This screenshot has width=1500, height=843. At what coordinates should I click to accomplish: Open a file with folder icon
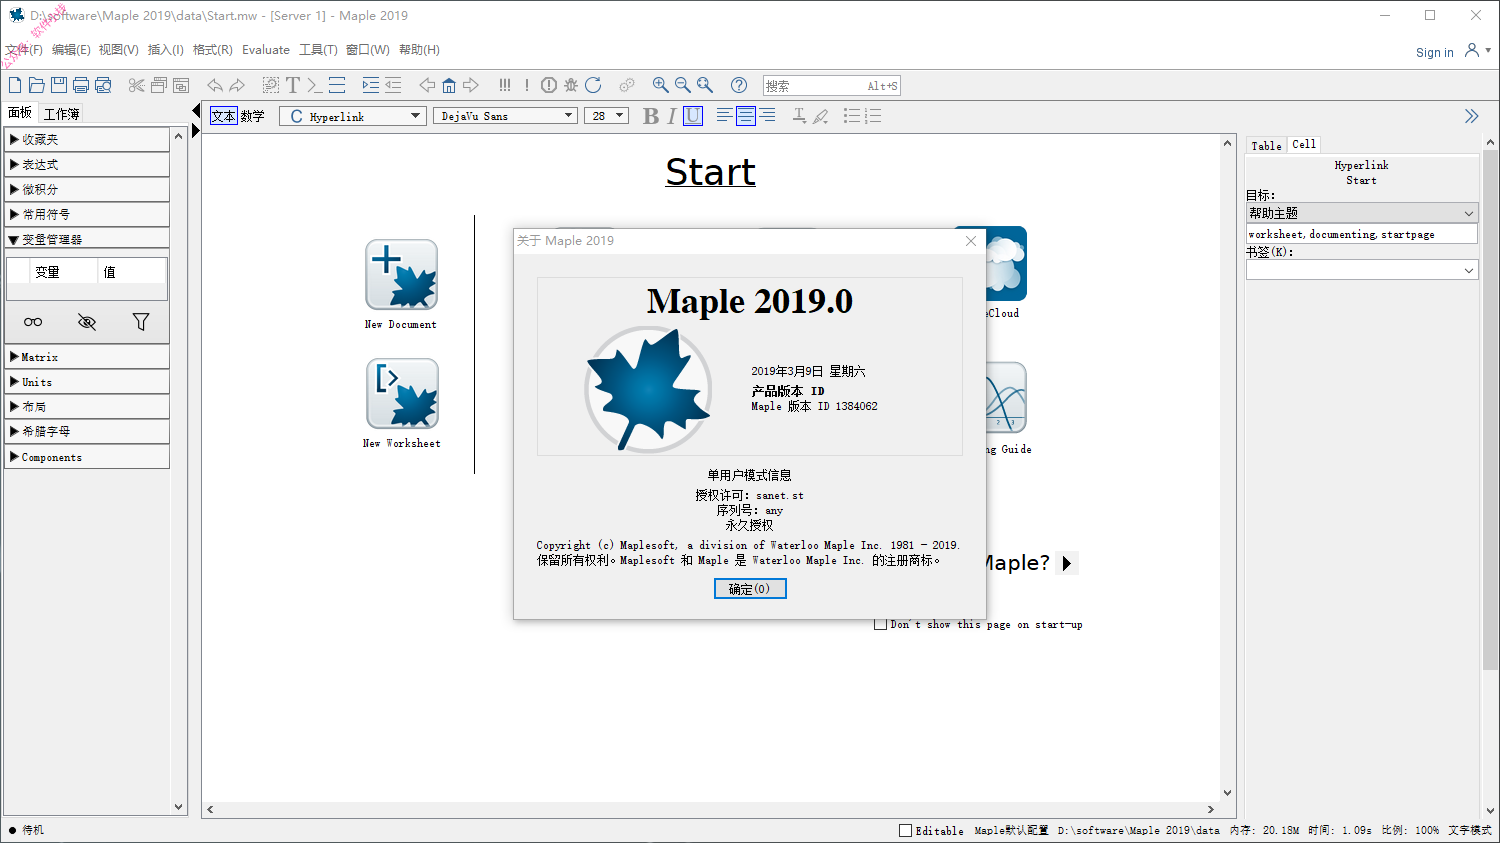click(x=36, y=85)
